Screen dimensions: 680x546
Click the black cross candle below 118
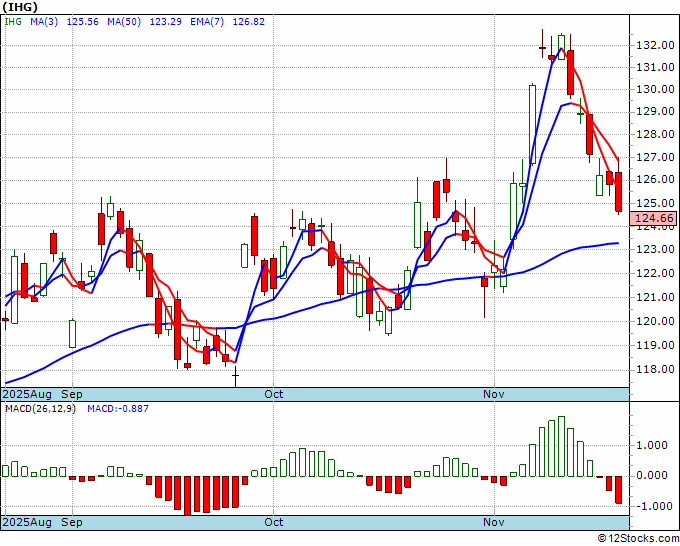tap(235, 376)
